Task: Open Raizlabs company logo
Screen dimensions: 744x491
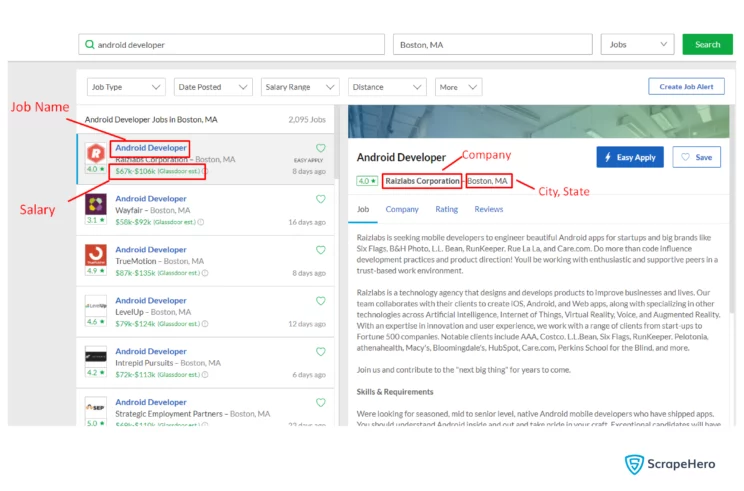Action: coord(96,153)
